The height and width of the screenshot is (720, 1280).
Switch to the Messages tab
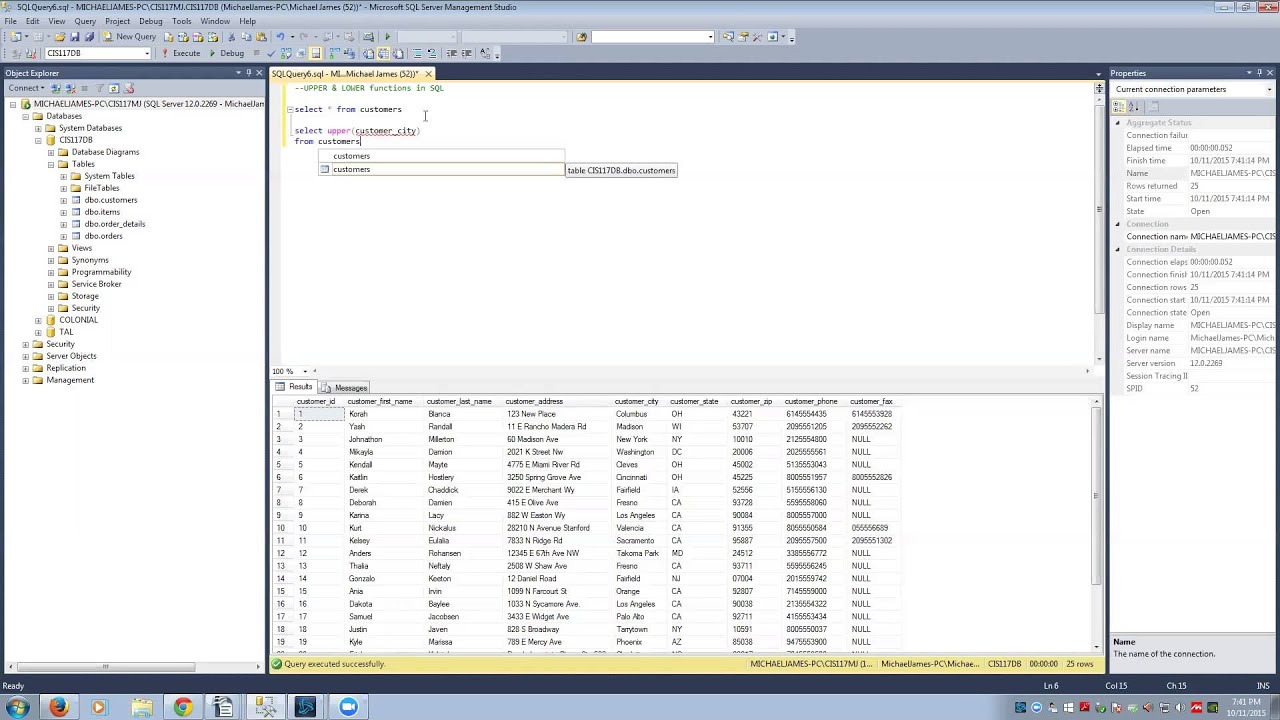click(345, 388)
